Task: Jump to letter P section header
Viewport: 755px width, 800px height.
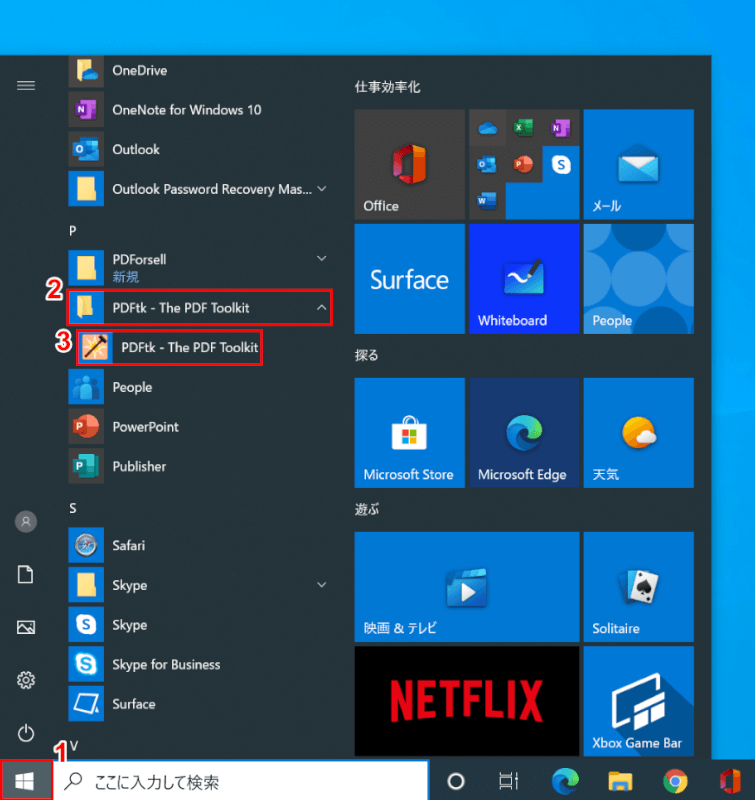Action: click(x=73, y=231)
